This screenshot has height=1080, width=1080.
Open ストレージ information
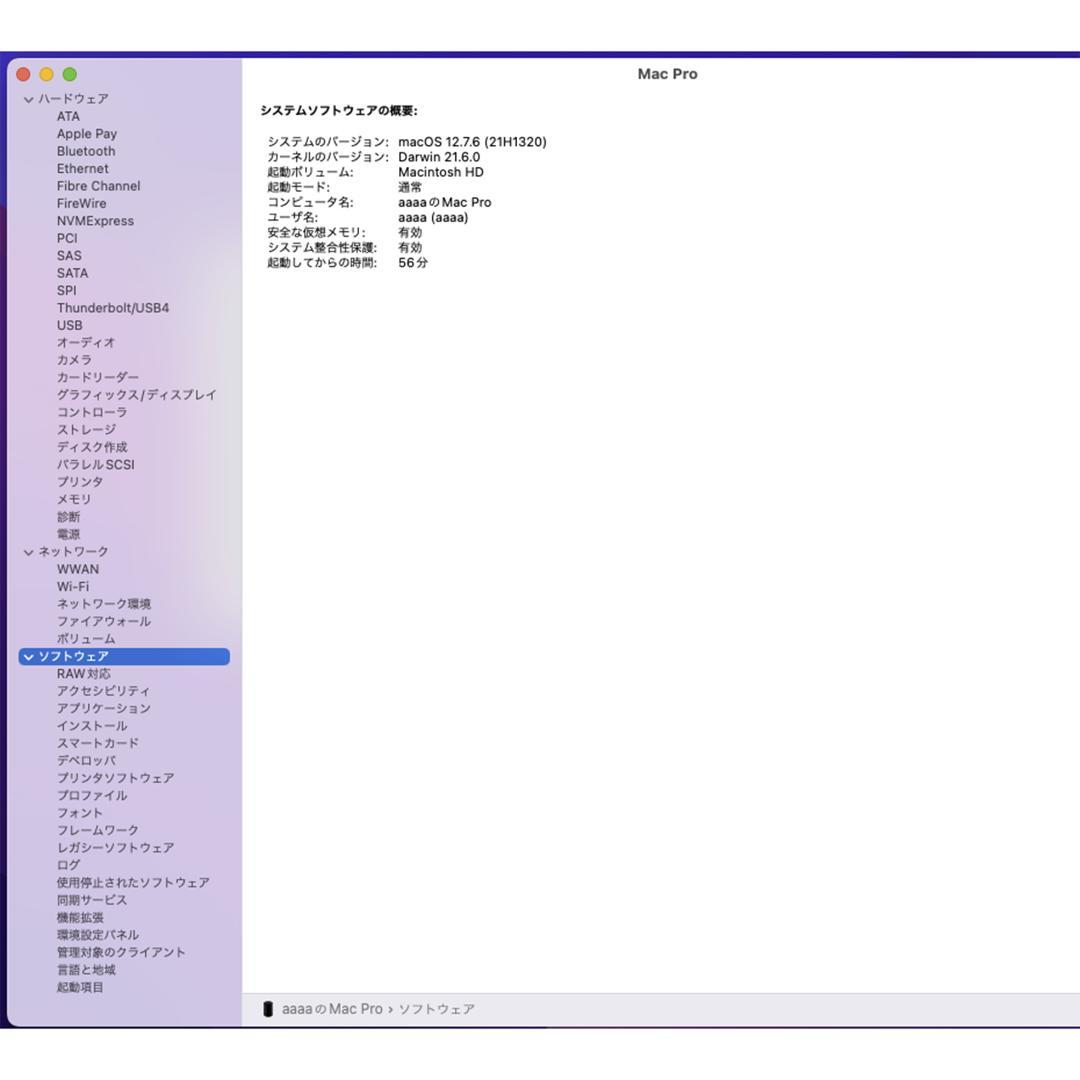pos(86,430)
